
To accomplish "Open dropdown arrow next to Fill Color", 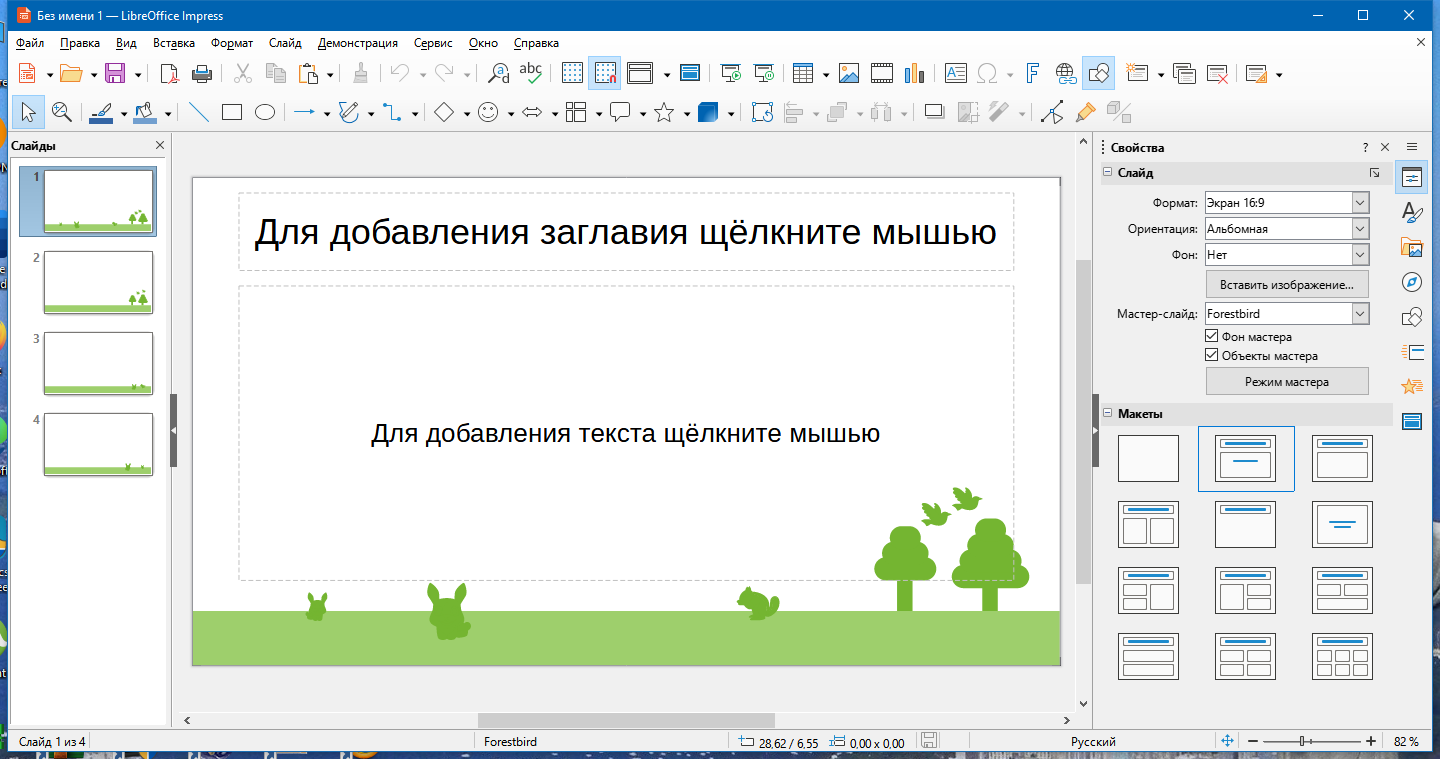I will pyautogui.click(x=168, y=114).
